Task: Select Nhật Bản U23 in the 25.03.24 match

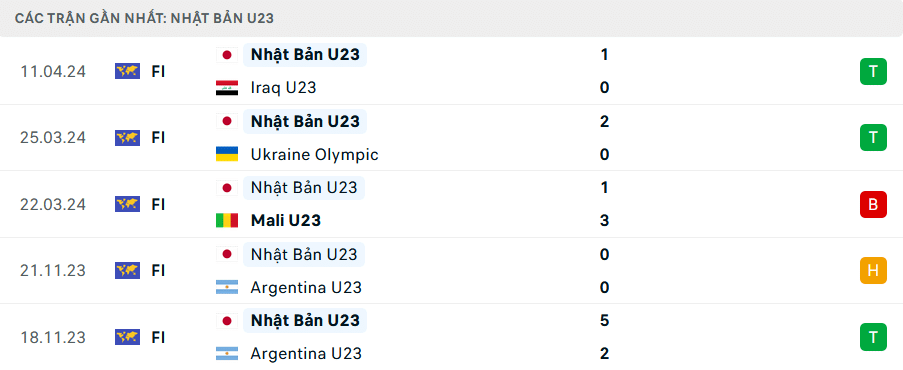Action: 305,121
